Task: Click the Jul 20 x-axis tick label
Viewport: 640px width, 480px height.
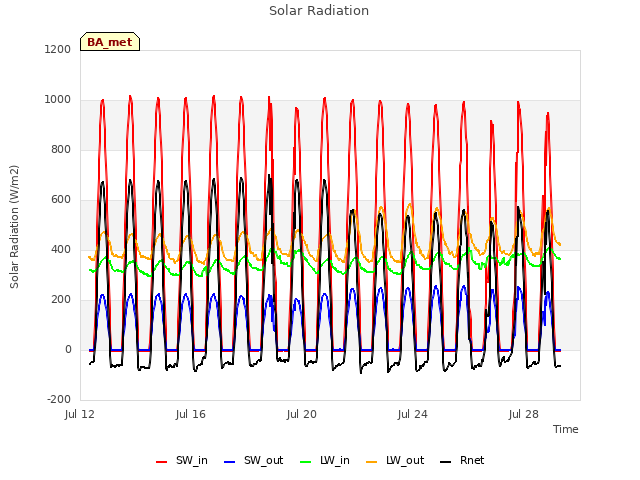Action: pyautogui.click(x=302, y=414)
